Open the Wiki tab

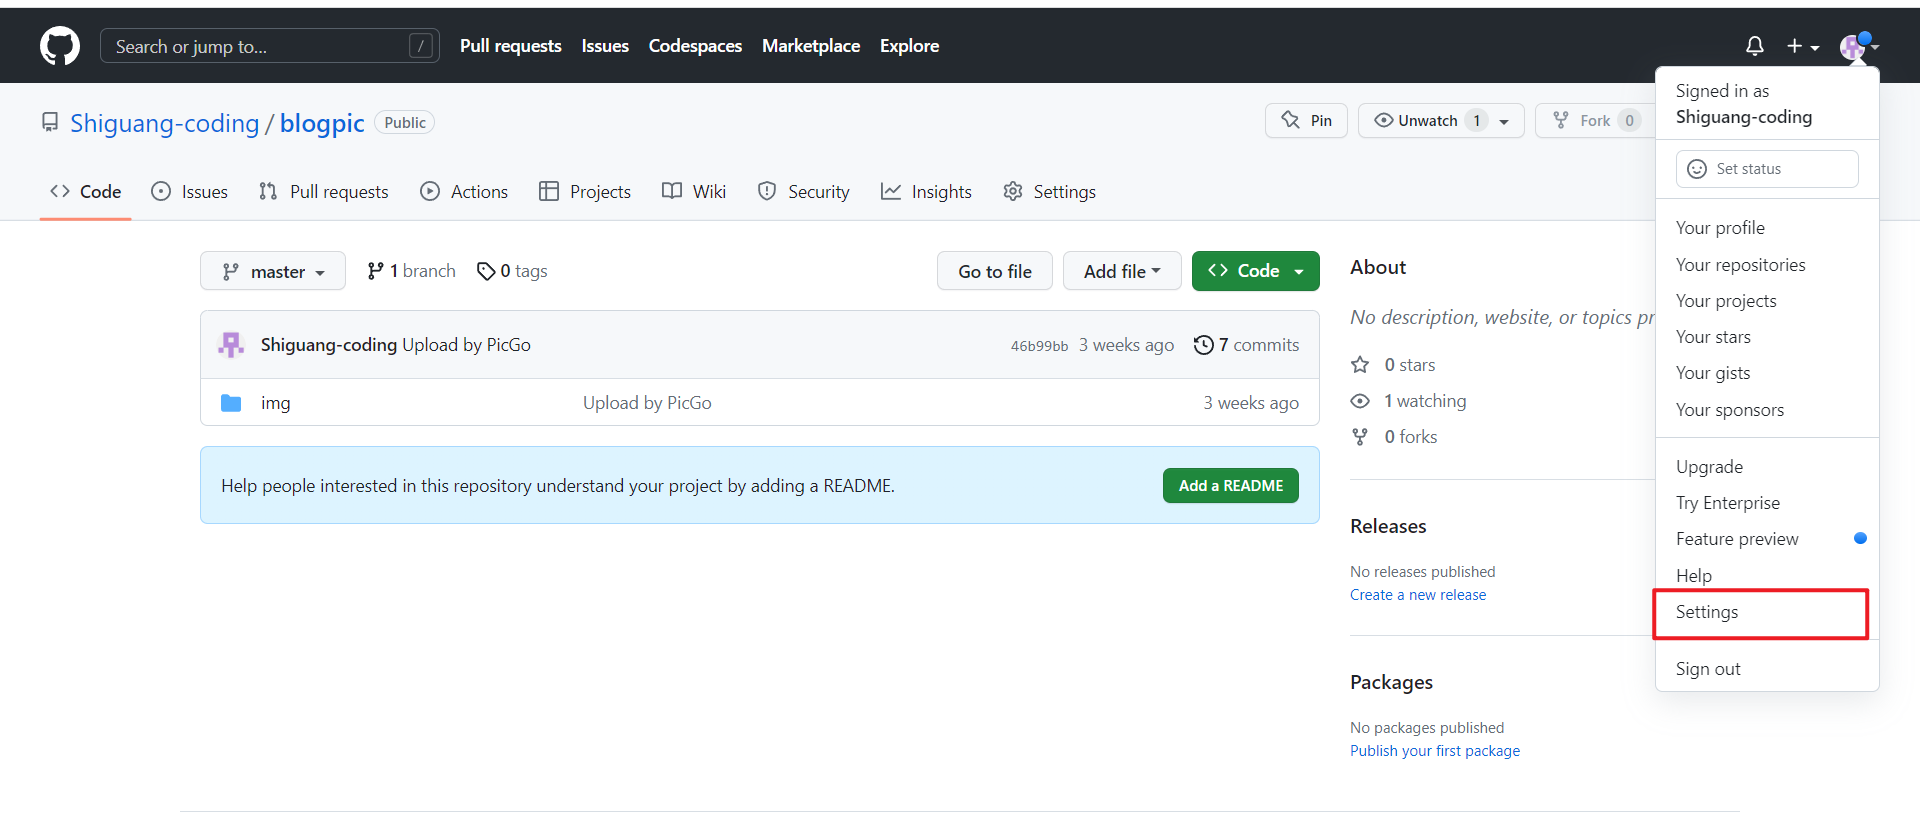pos(694,191)
